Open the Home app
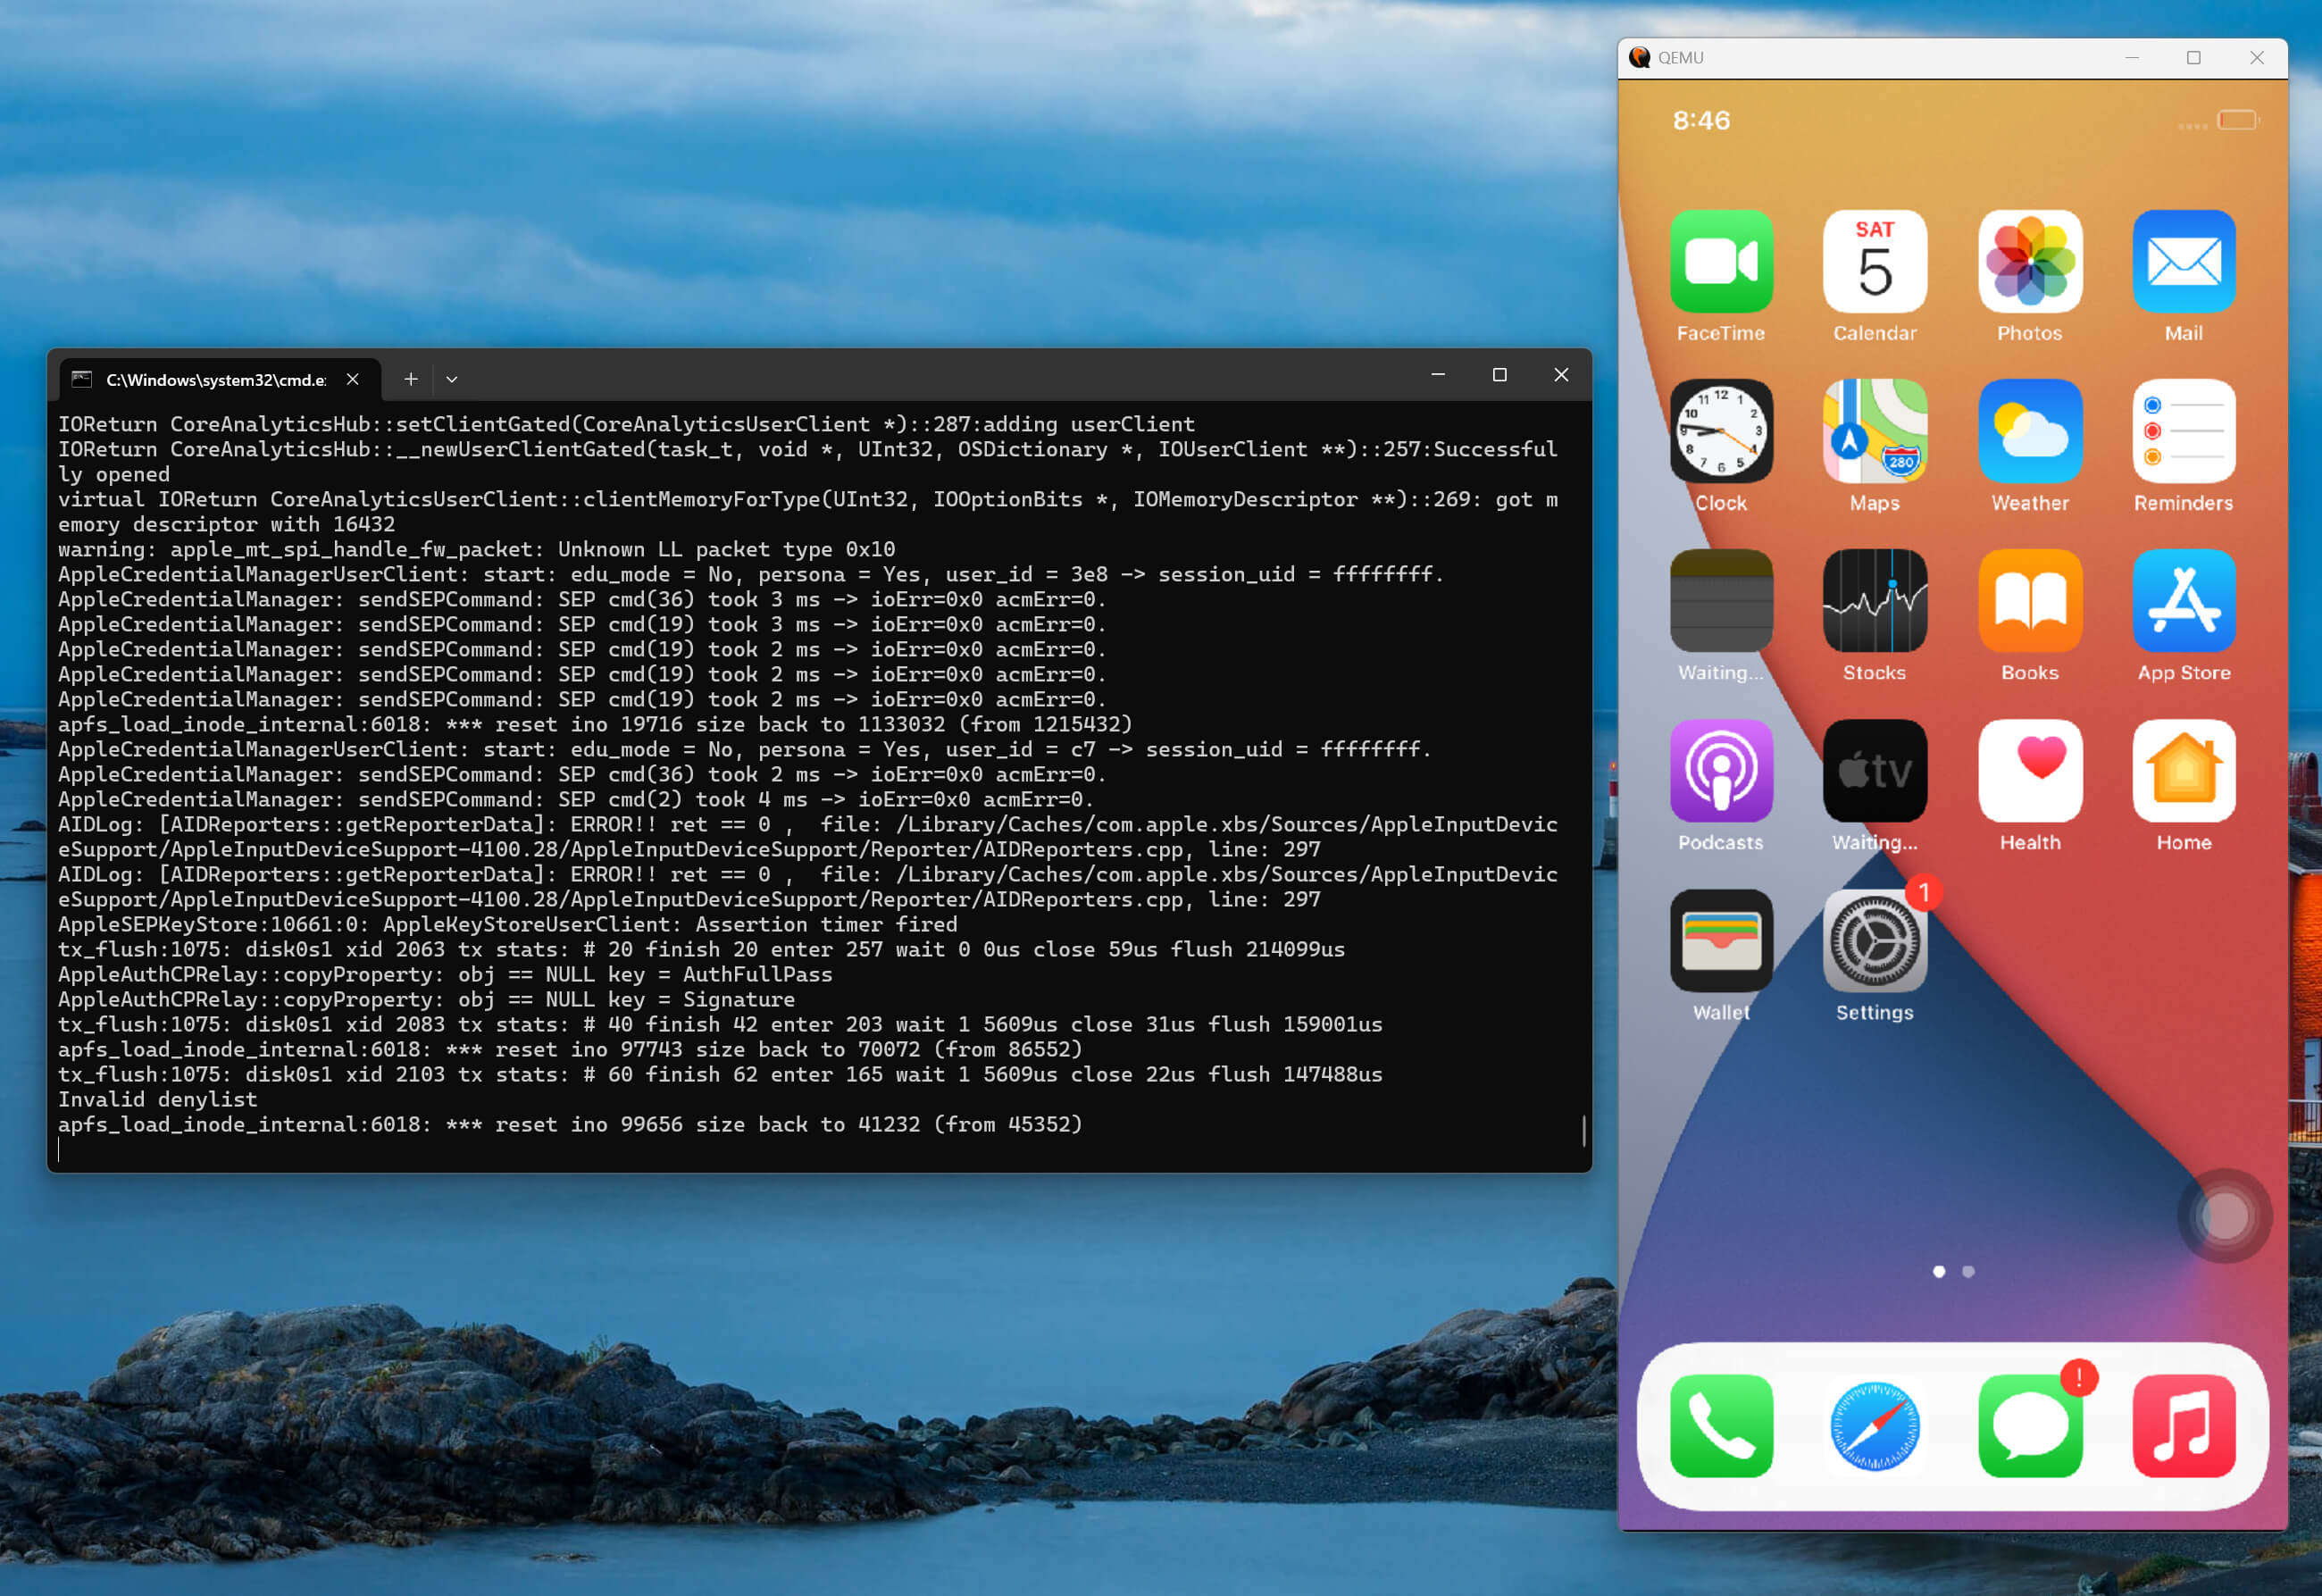 point(2183,771)
